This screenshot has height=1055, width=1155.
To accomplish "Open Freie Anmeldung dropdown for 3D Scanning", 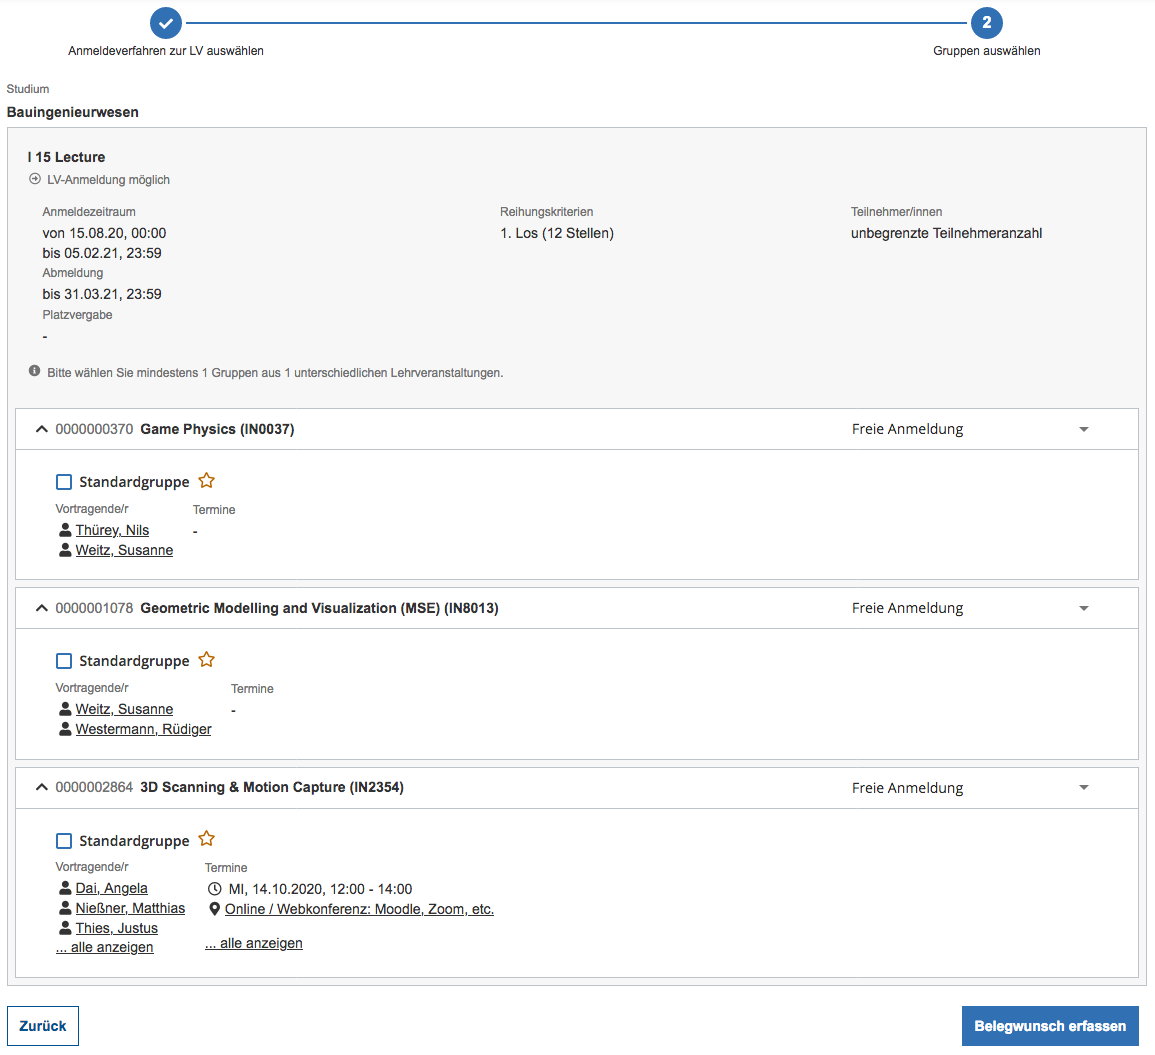I will 1084,788.
